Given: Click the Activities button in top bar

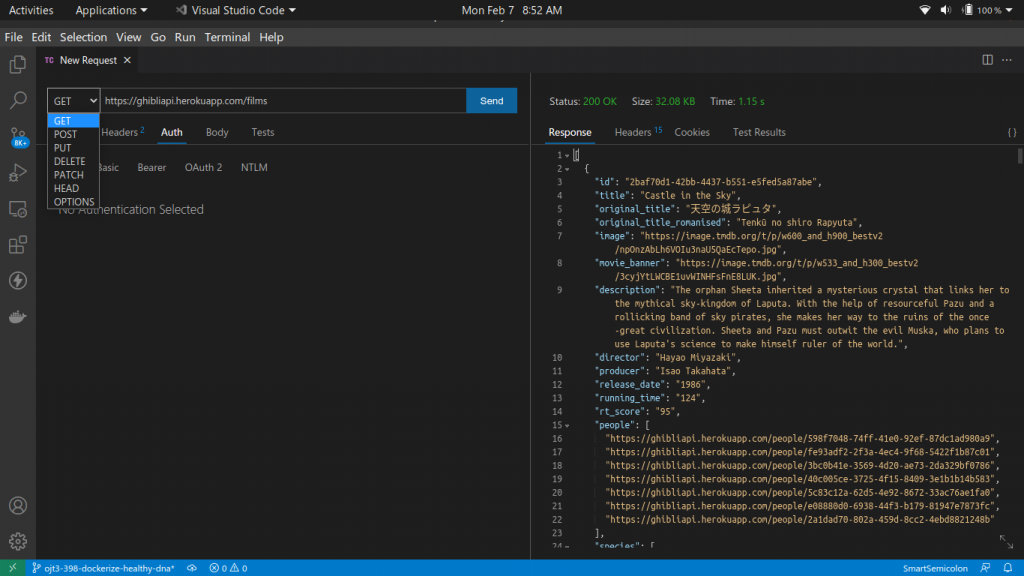Looking at the screenshot, I should [x=31, y=10].
